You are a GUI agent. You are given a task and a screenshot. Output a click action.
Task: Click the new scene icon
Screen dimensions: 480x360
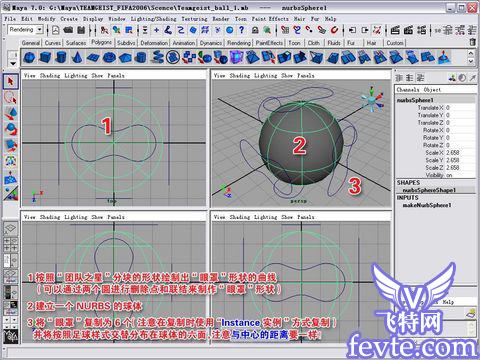[55, 30]
